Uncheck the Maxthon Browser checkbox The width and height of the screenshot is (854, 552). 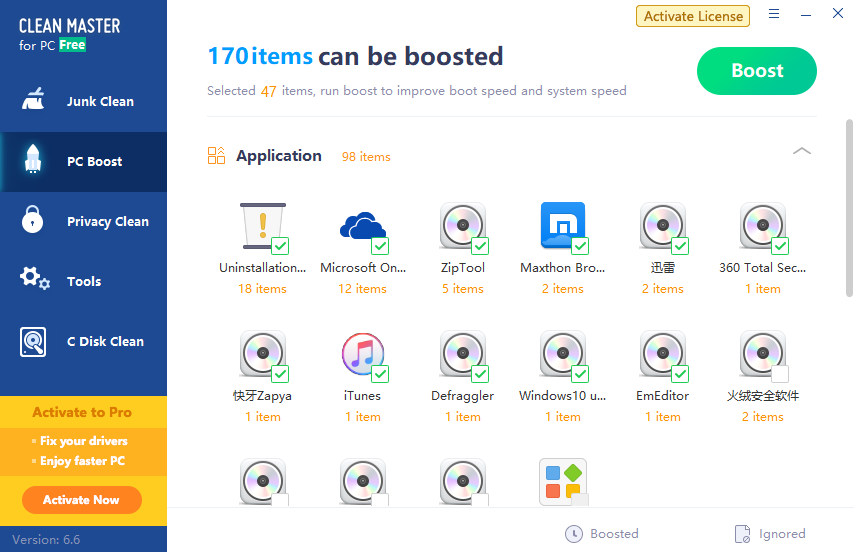[580, 246]
